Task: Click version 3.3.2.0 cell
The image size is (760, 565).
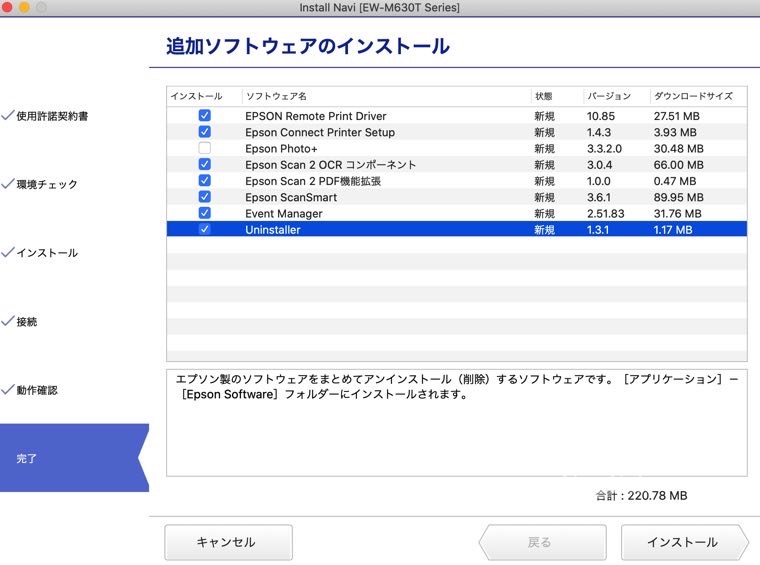Action: 604,149
